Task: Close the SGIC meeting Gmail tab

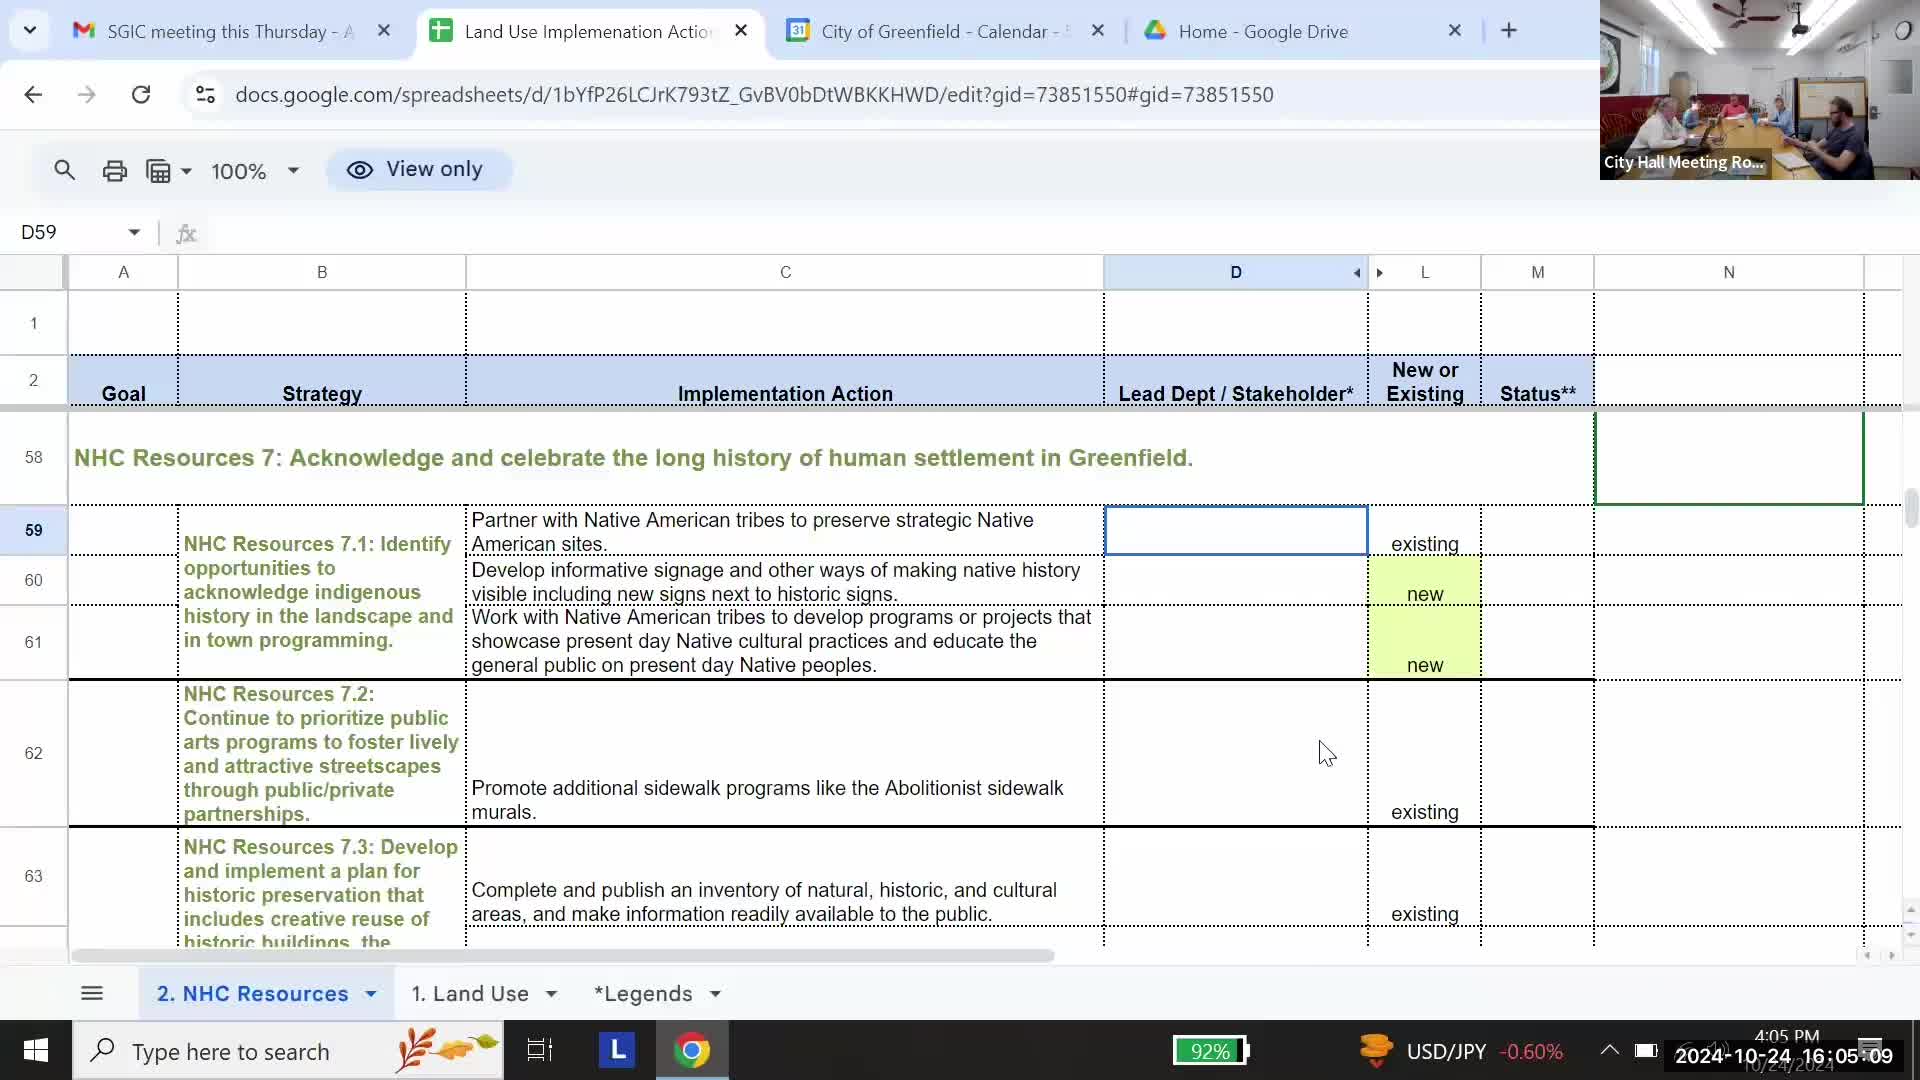Action: 384,31
